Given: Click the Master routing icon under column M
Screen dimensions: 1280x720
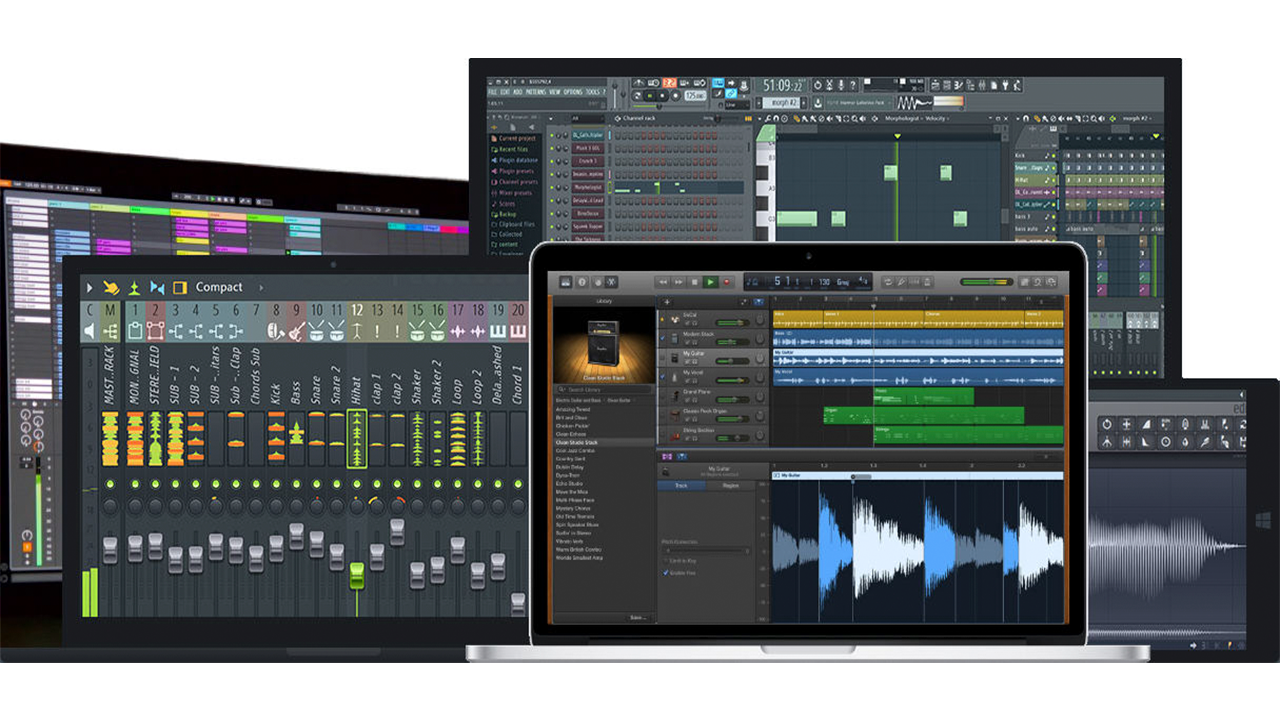Looking at the screenshot, I should (110, 331).
